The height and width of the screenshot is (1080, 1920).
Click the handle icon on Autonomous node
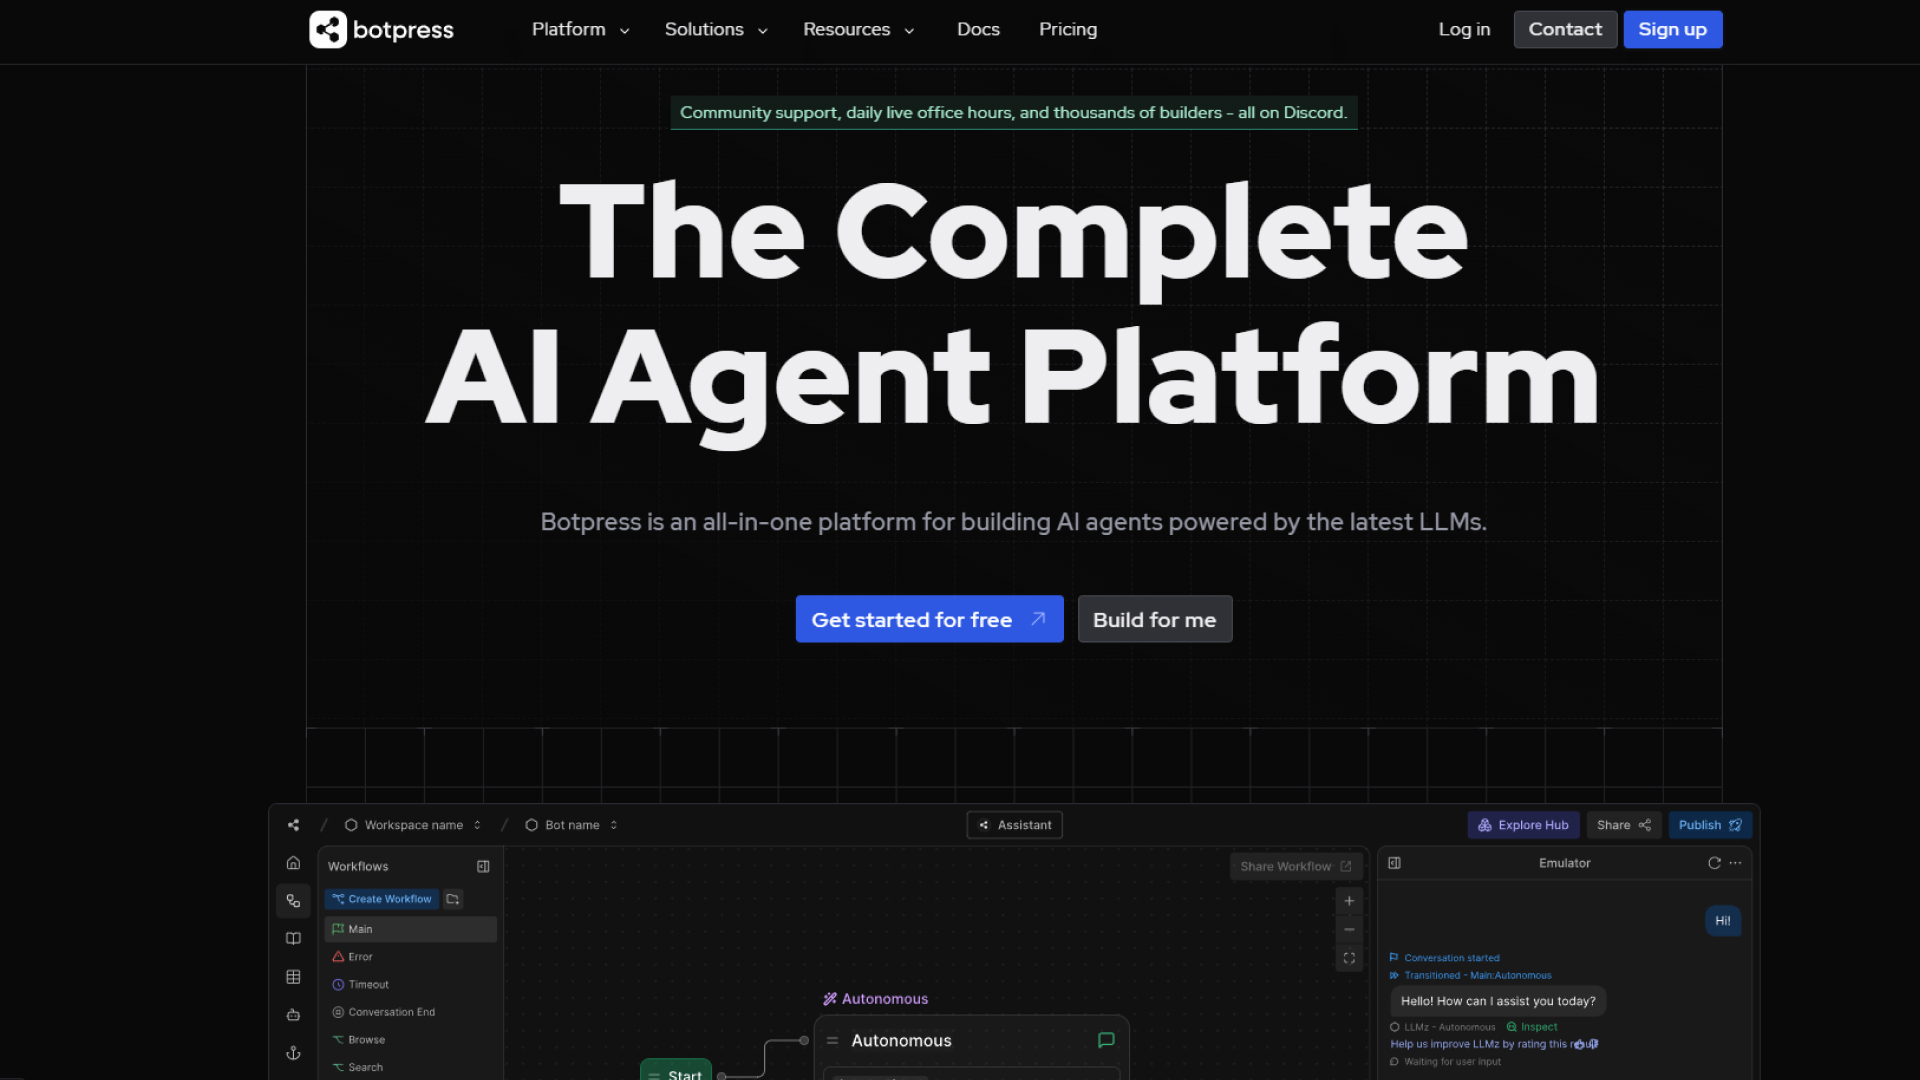click(832, 1041)
